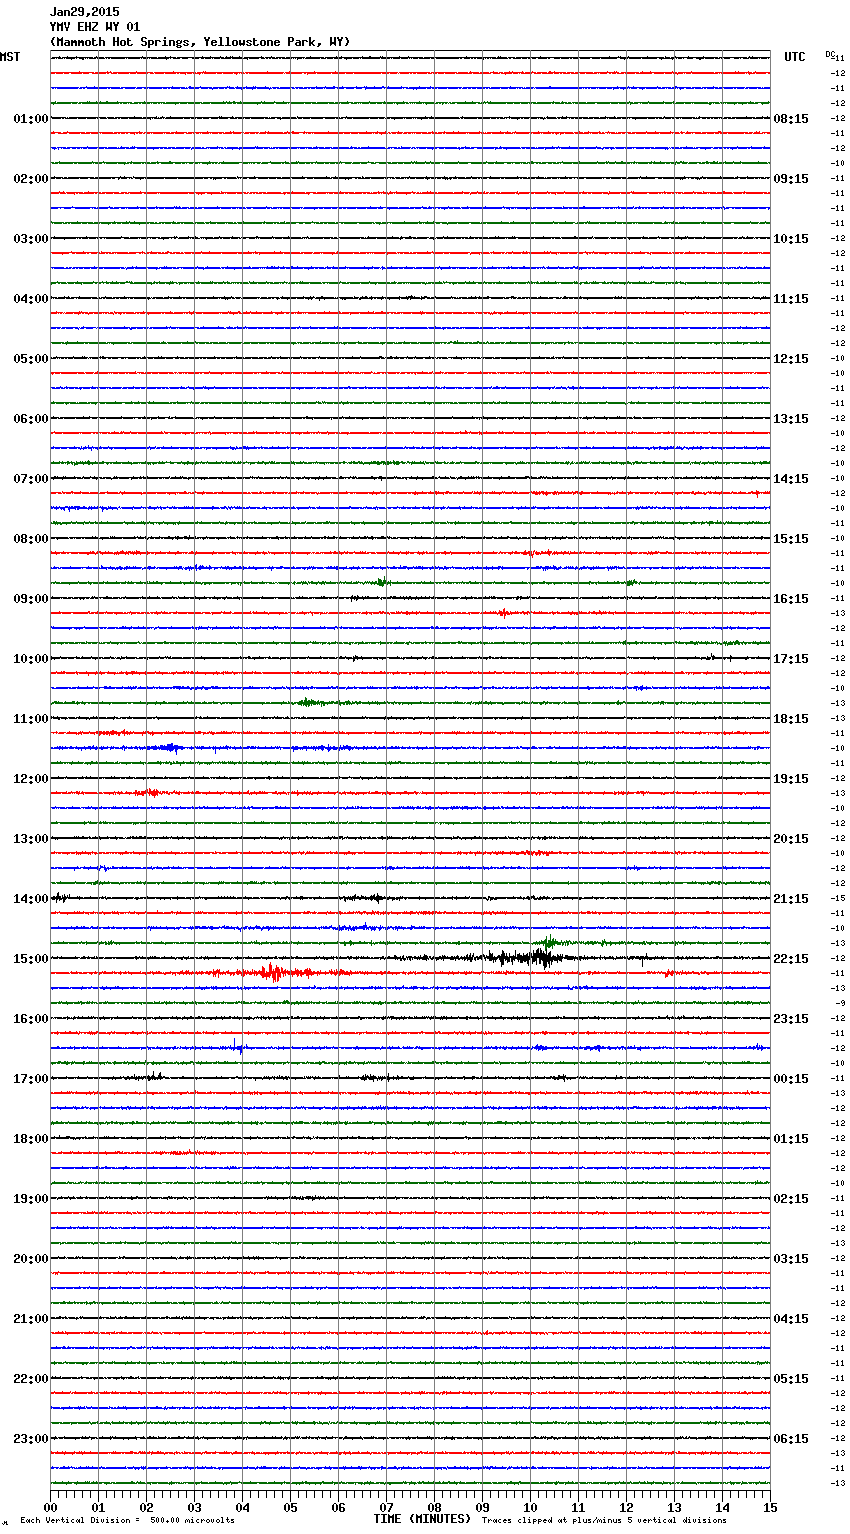This screenshot has height=1534, width=850.
Task: Click minute 05 on the bottom axis
Action: 290,1507
